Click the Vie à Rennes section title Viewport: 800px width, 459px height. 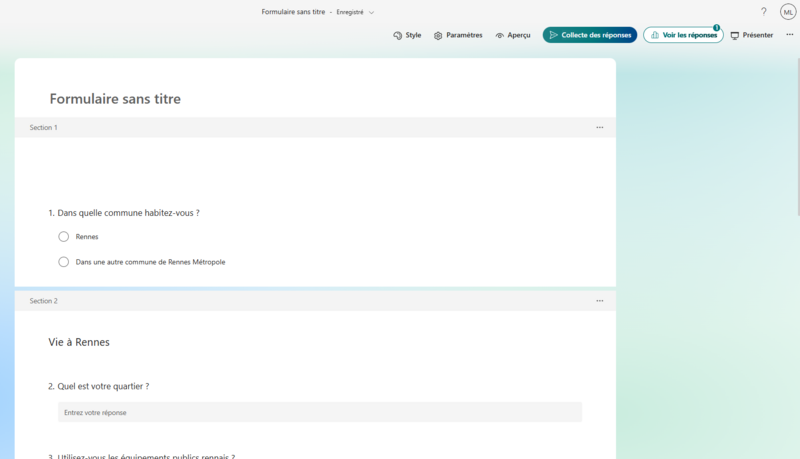point(79,342)
